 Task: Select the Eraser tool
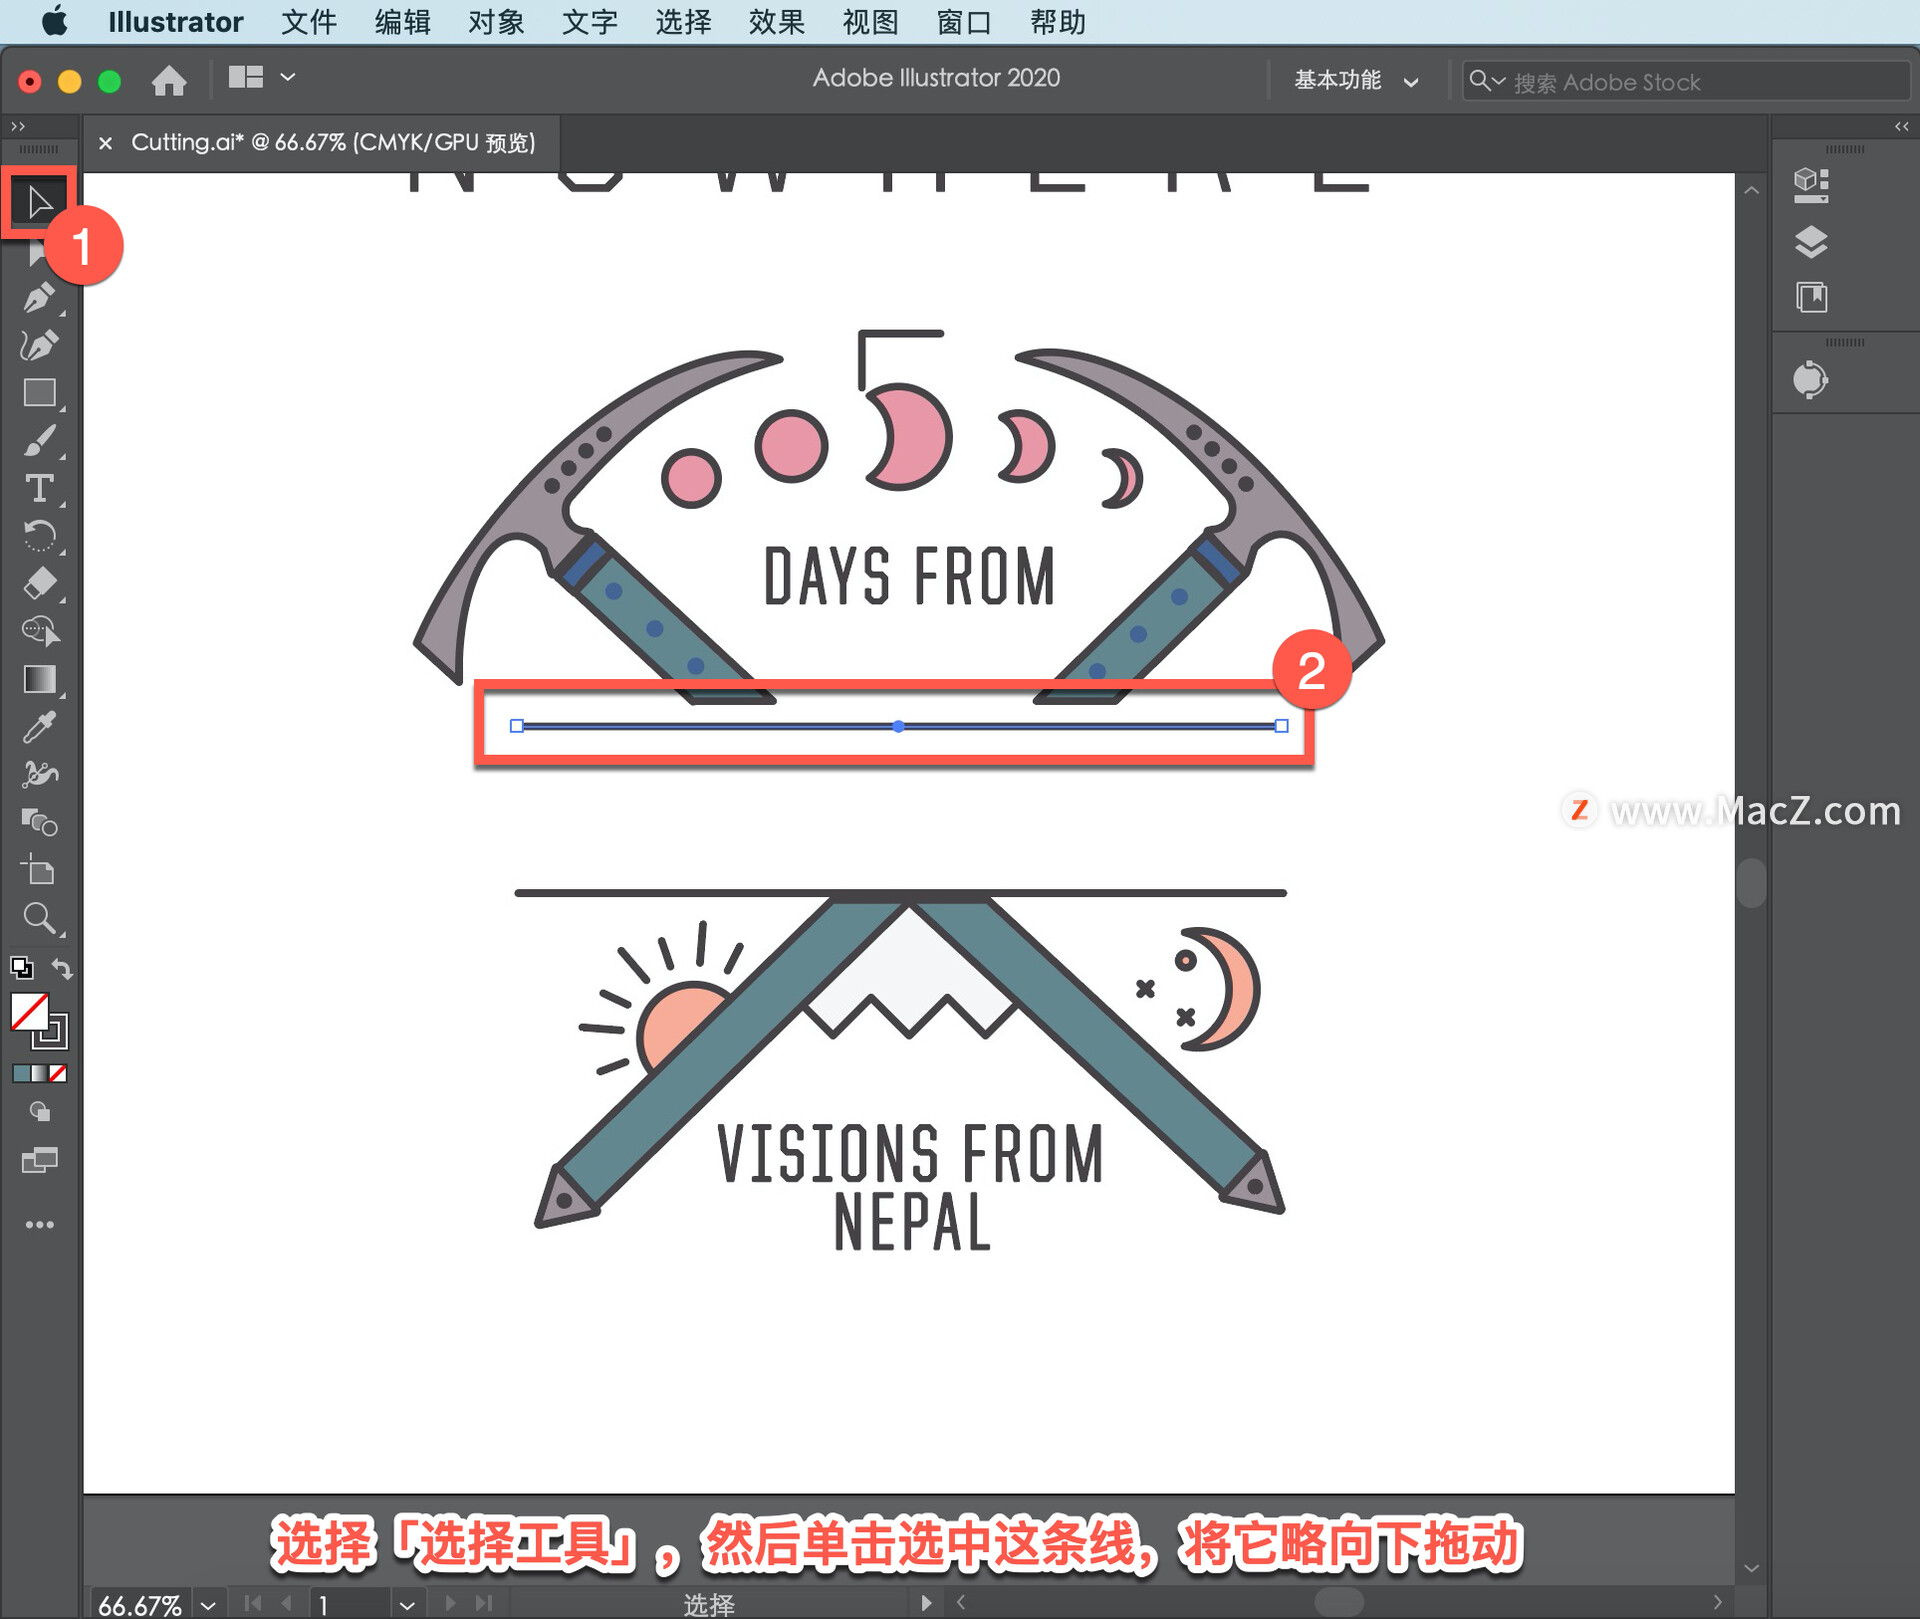pos(38,583)
